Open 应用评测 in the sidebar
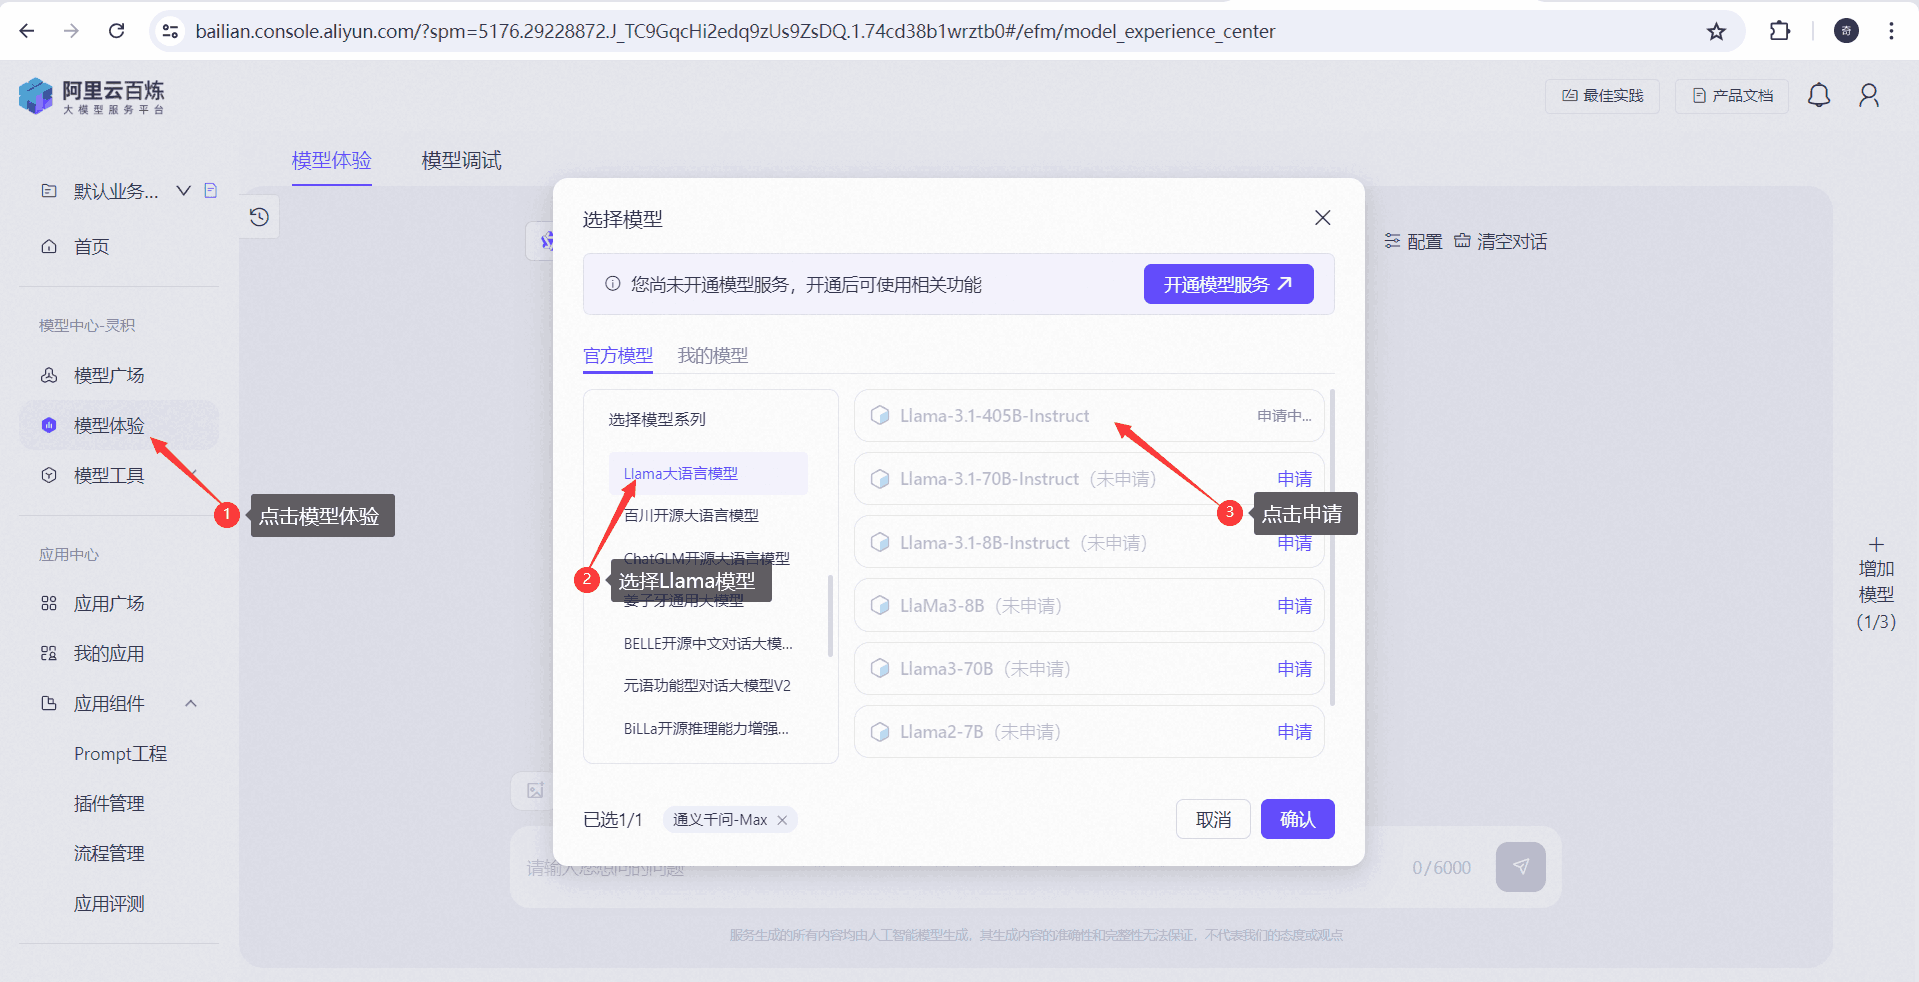The image size is (1919, 982). pos(109,903)
